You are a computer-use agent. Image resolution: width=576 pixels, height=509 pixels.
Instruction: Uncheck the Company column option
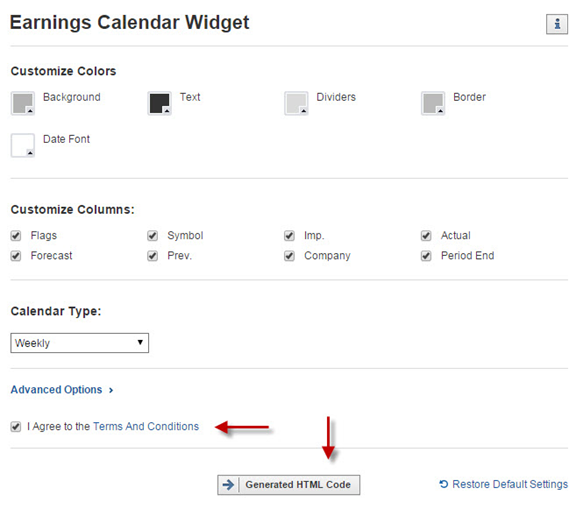point(289,256)
